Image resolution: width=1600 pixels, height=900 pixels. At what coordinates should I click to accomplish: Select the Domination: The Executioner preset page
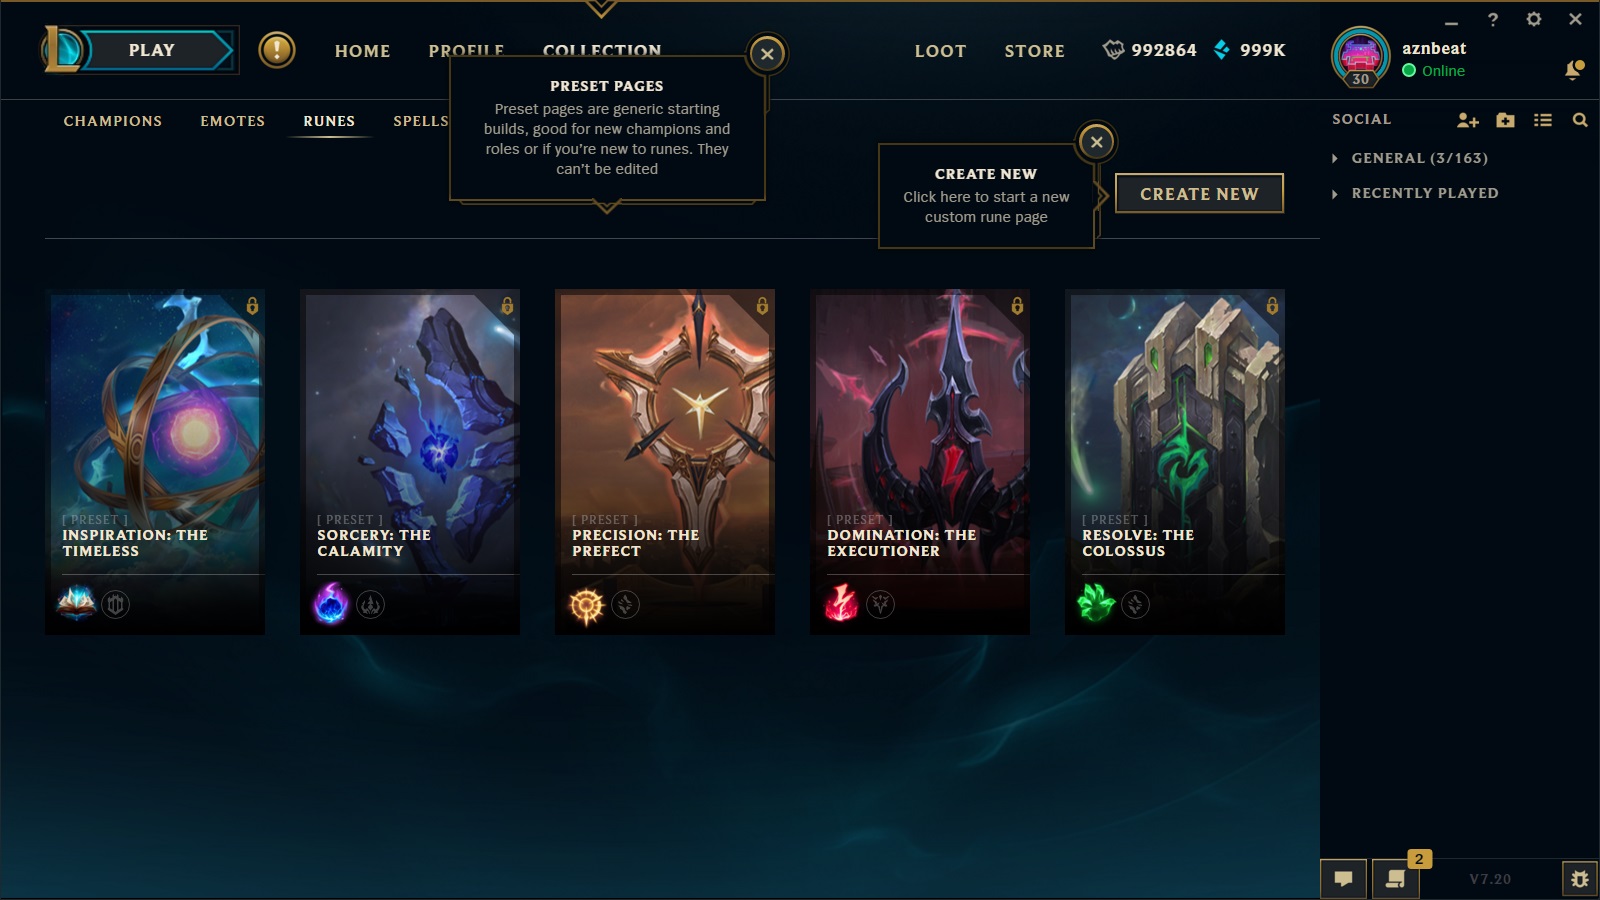920,462
